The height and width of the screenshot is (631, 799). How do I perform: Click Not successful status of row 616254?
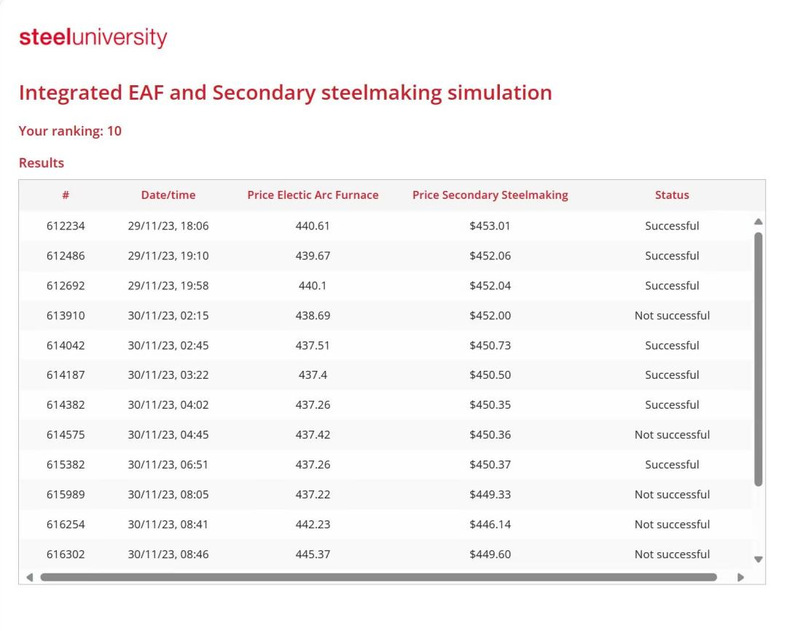(x=672, y=525)
